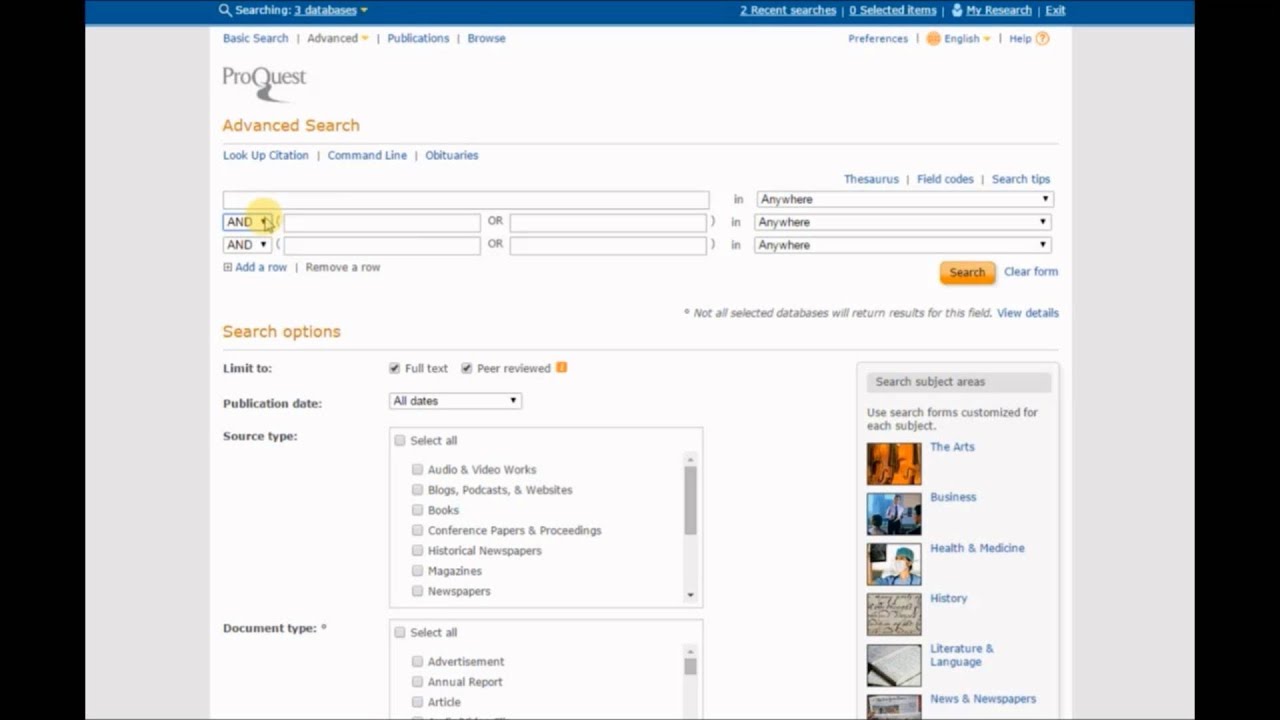The height and width of the screenshot is (720, 1280).
Task: Check Historical Newspapers source type
Action: [417, 550]
